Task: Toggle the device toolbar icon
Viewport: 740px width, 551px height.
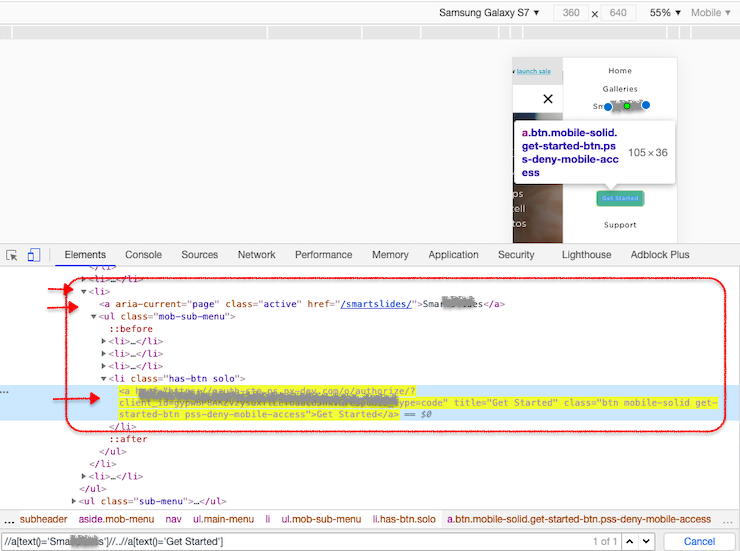Action: 34,255
